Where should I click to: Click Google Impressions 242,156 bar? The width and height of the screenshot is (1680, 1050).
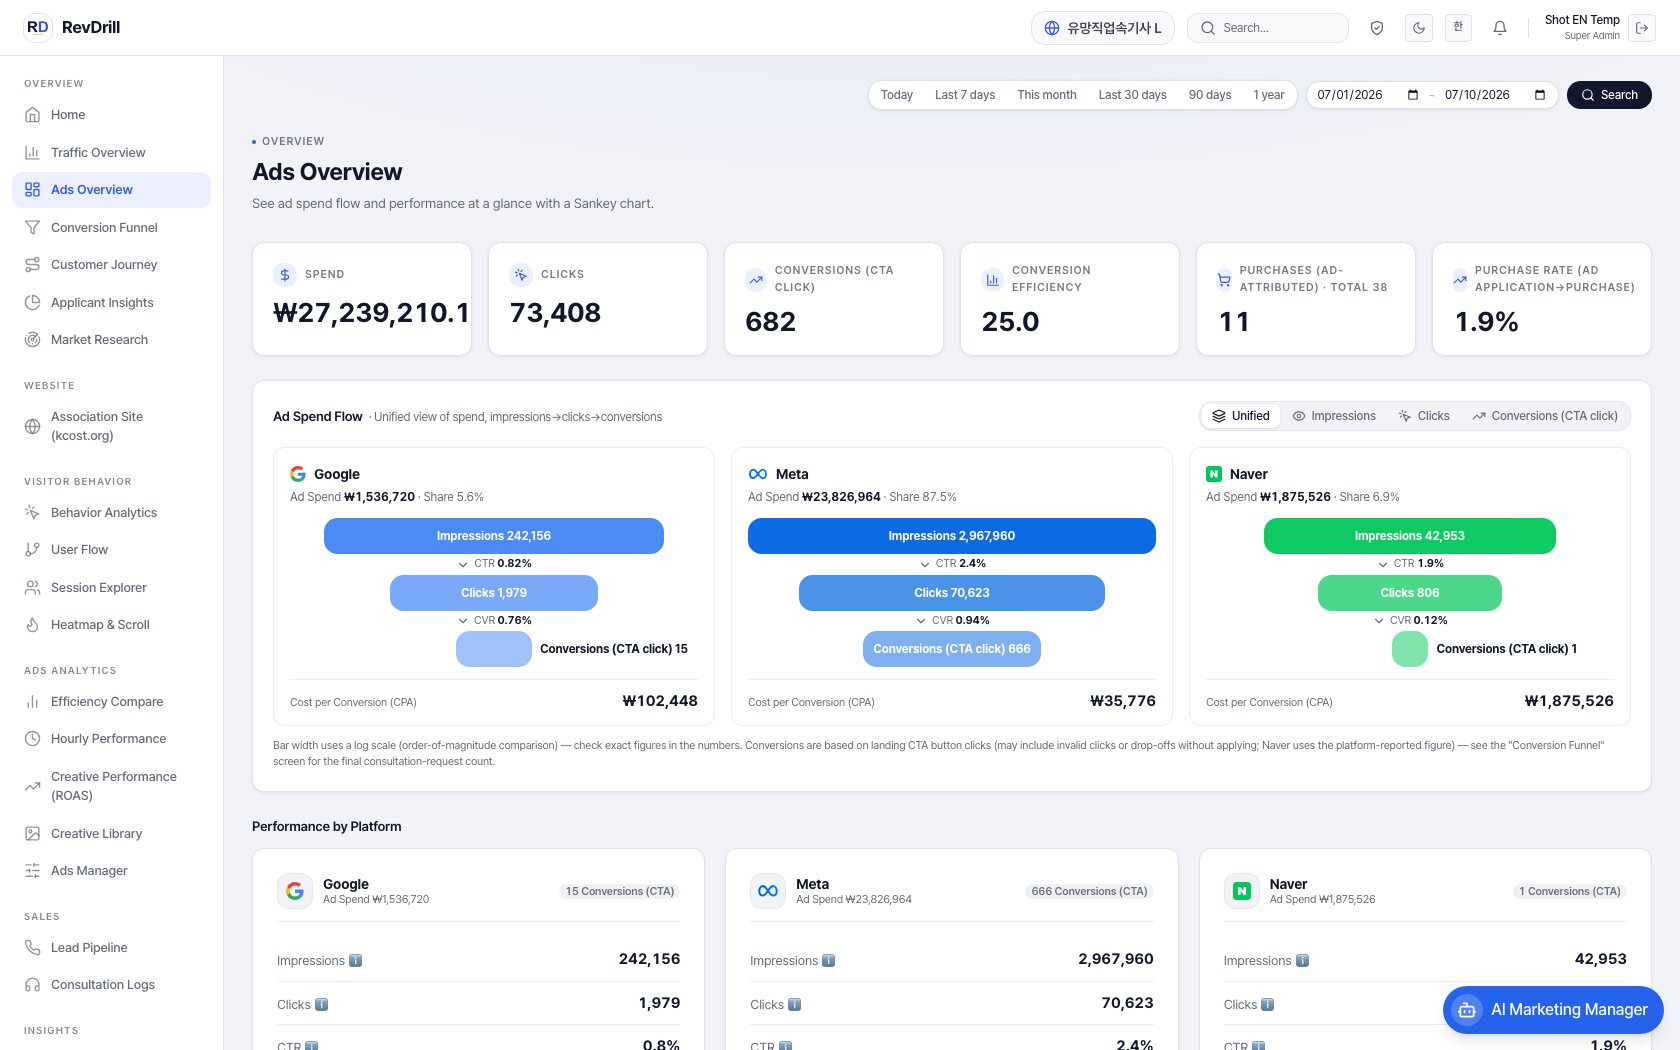(x=494, y=536)
